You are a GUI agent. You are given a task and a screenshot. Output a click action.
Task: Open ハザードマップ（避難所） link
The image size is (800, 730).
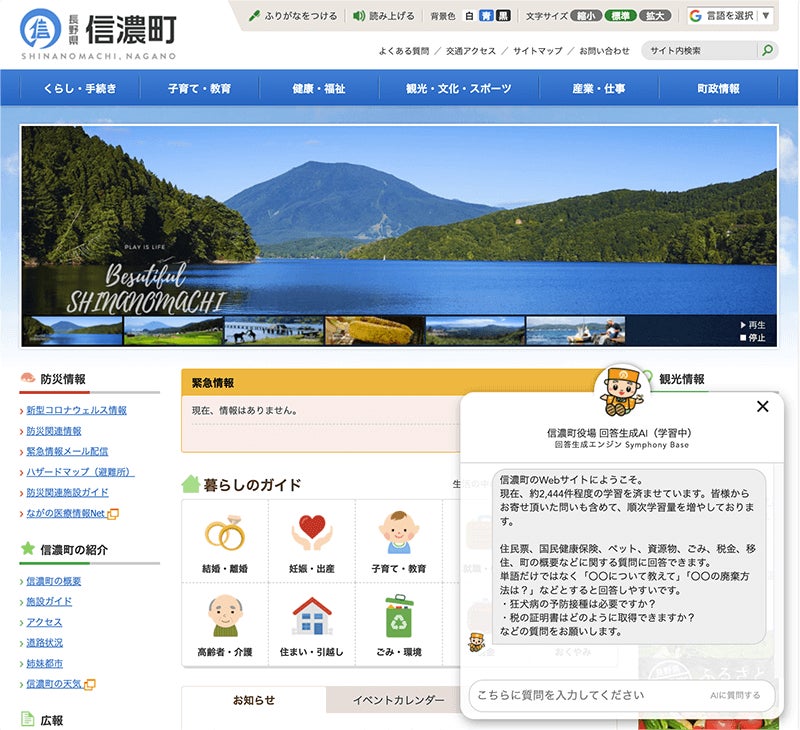80,472
